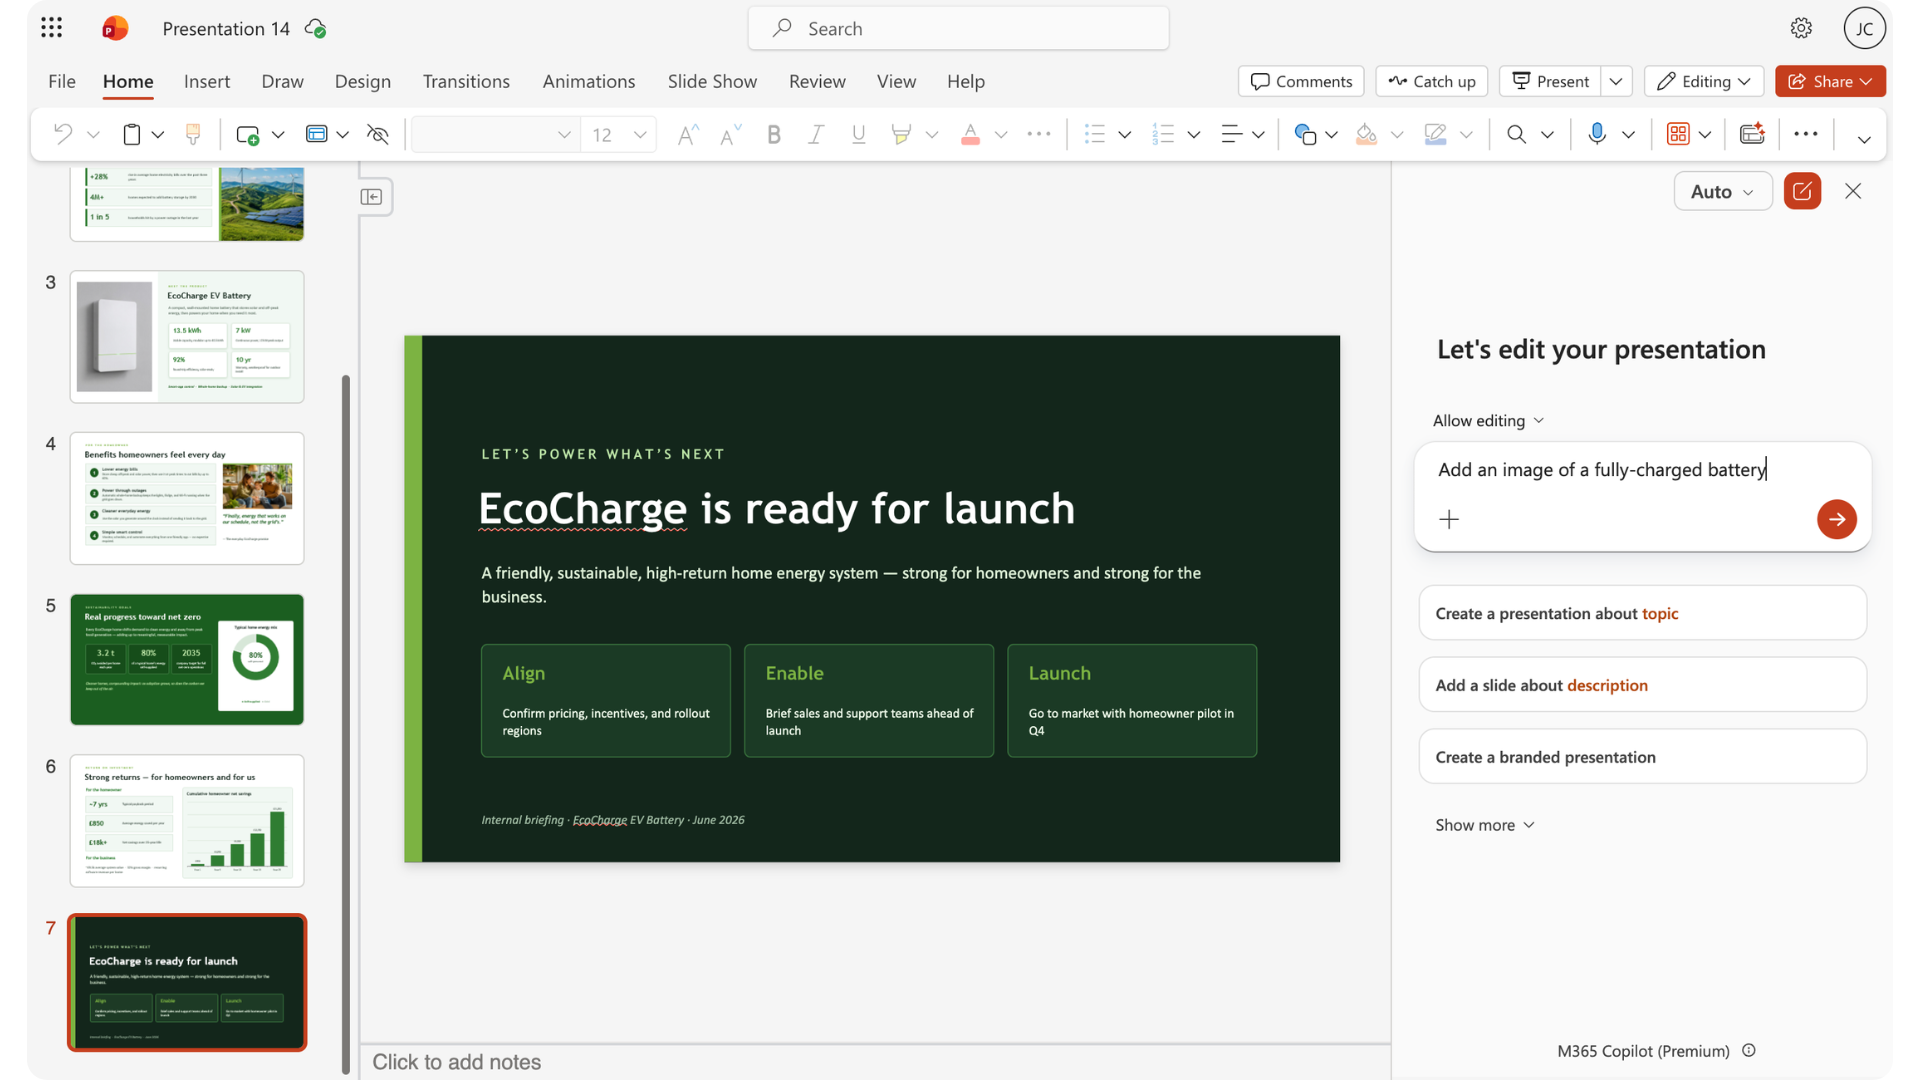Viewport: 1920px width, 1080px height.
Task: Hide the current slide
Action: pyautogui.click(x=378, y=134)
